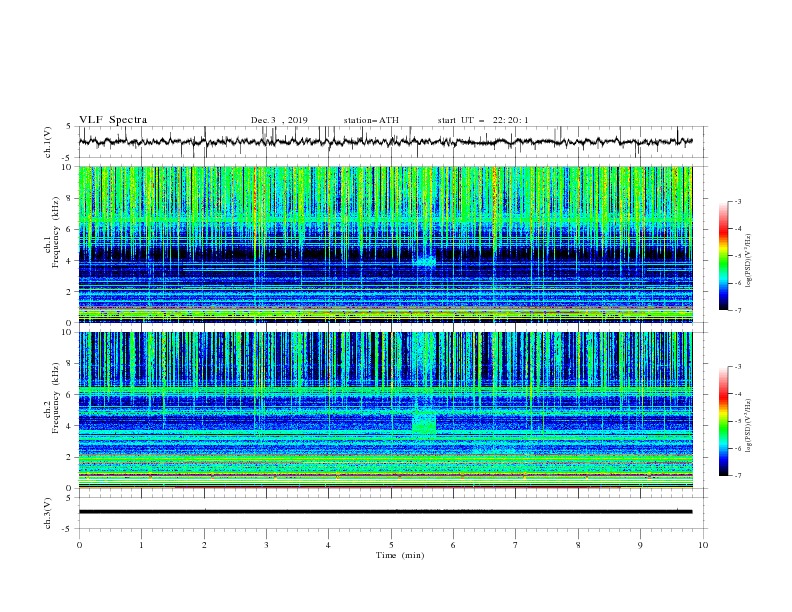Image resolution: width=792 pixels, height=612 pixels.
Task: Click tick label "4" on the Time axis
Action: [x=328, y=545]
